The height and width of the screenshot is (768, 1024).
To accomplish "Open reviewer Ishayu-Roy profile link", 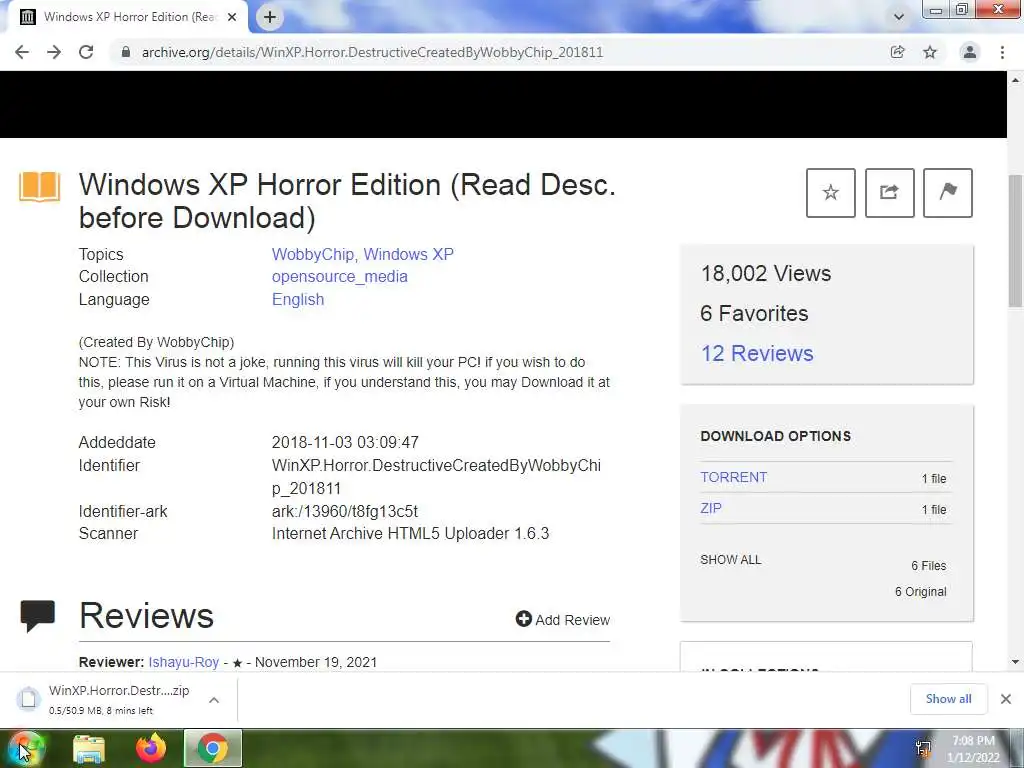I will tap(184, 662).
